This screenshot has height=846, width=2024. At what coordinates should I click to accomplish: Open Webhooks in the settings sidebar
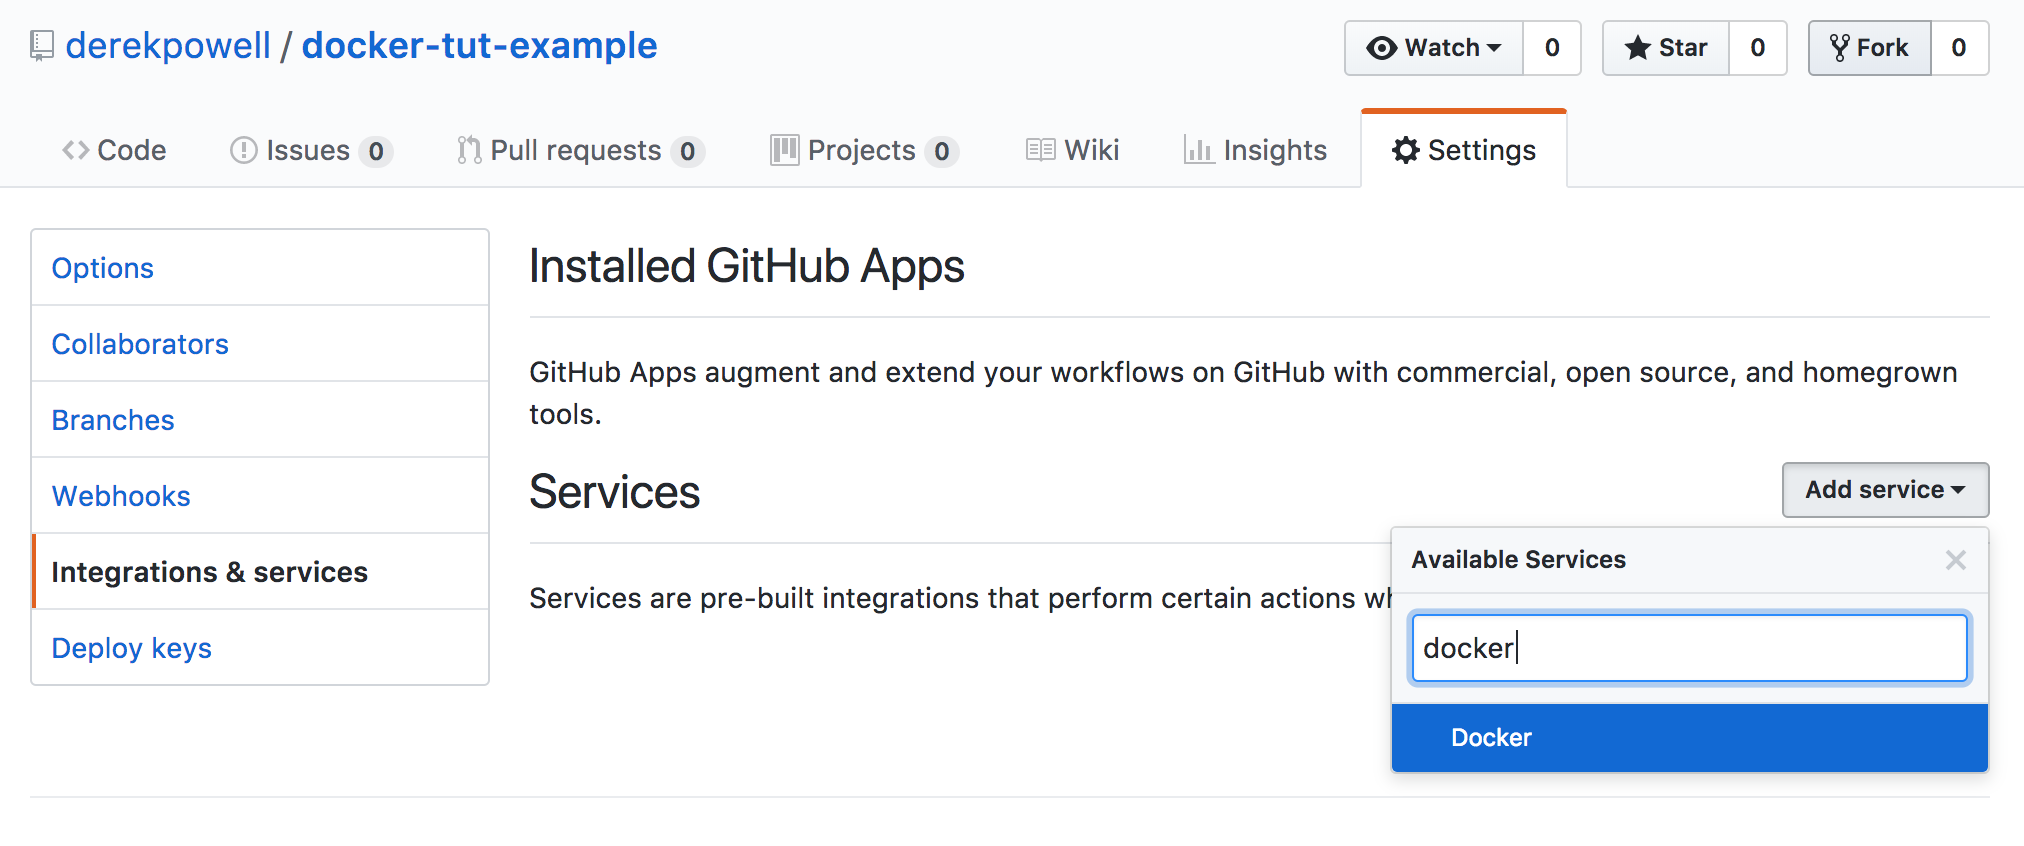tap(260, 496)
